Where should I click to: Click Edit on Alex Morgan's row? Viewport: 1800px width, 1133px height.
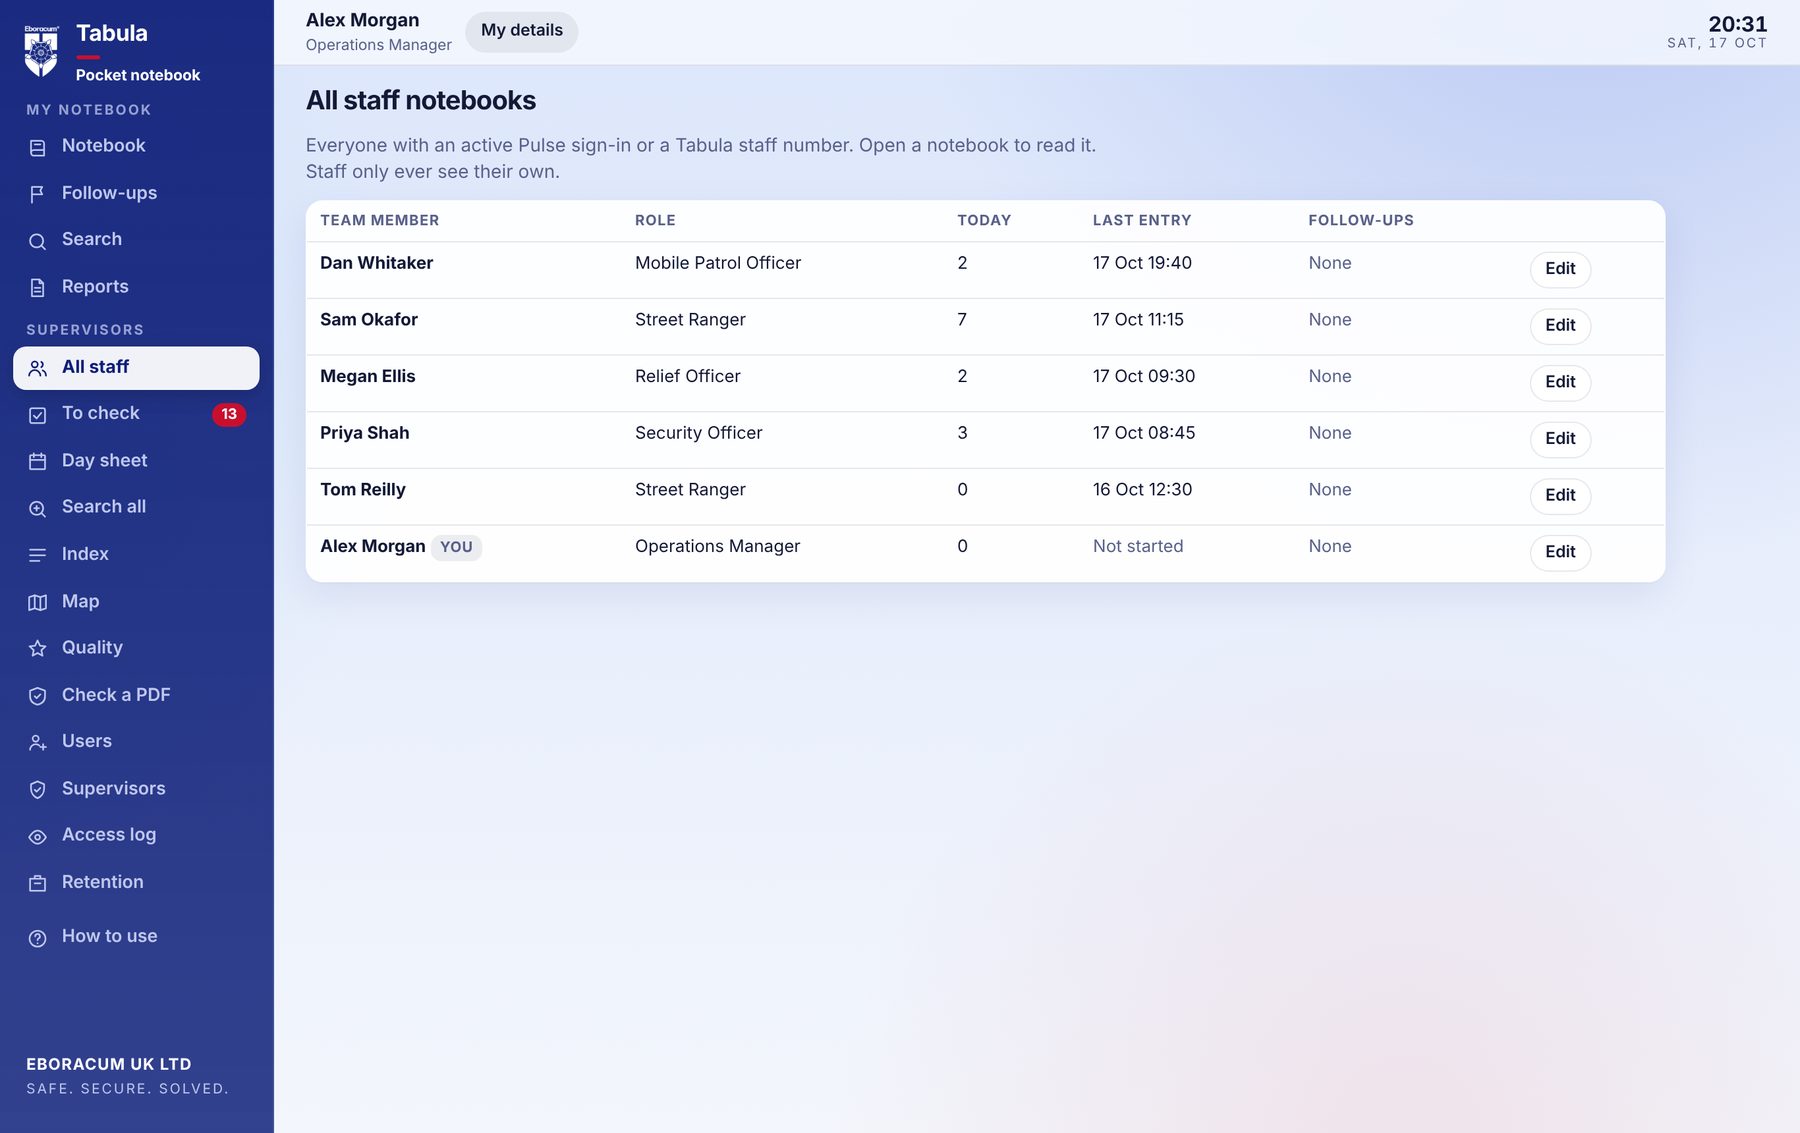[x=1560, y=552]
